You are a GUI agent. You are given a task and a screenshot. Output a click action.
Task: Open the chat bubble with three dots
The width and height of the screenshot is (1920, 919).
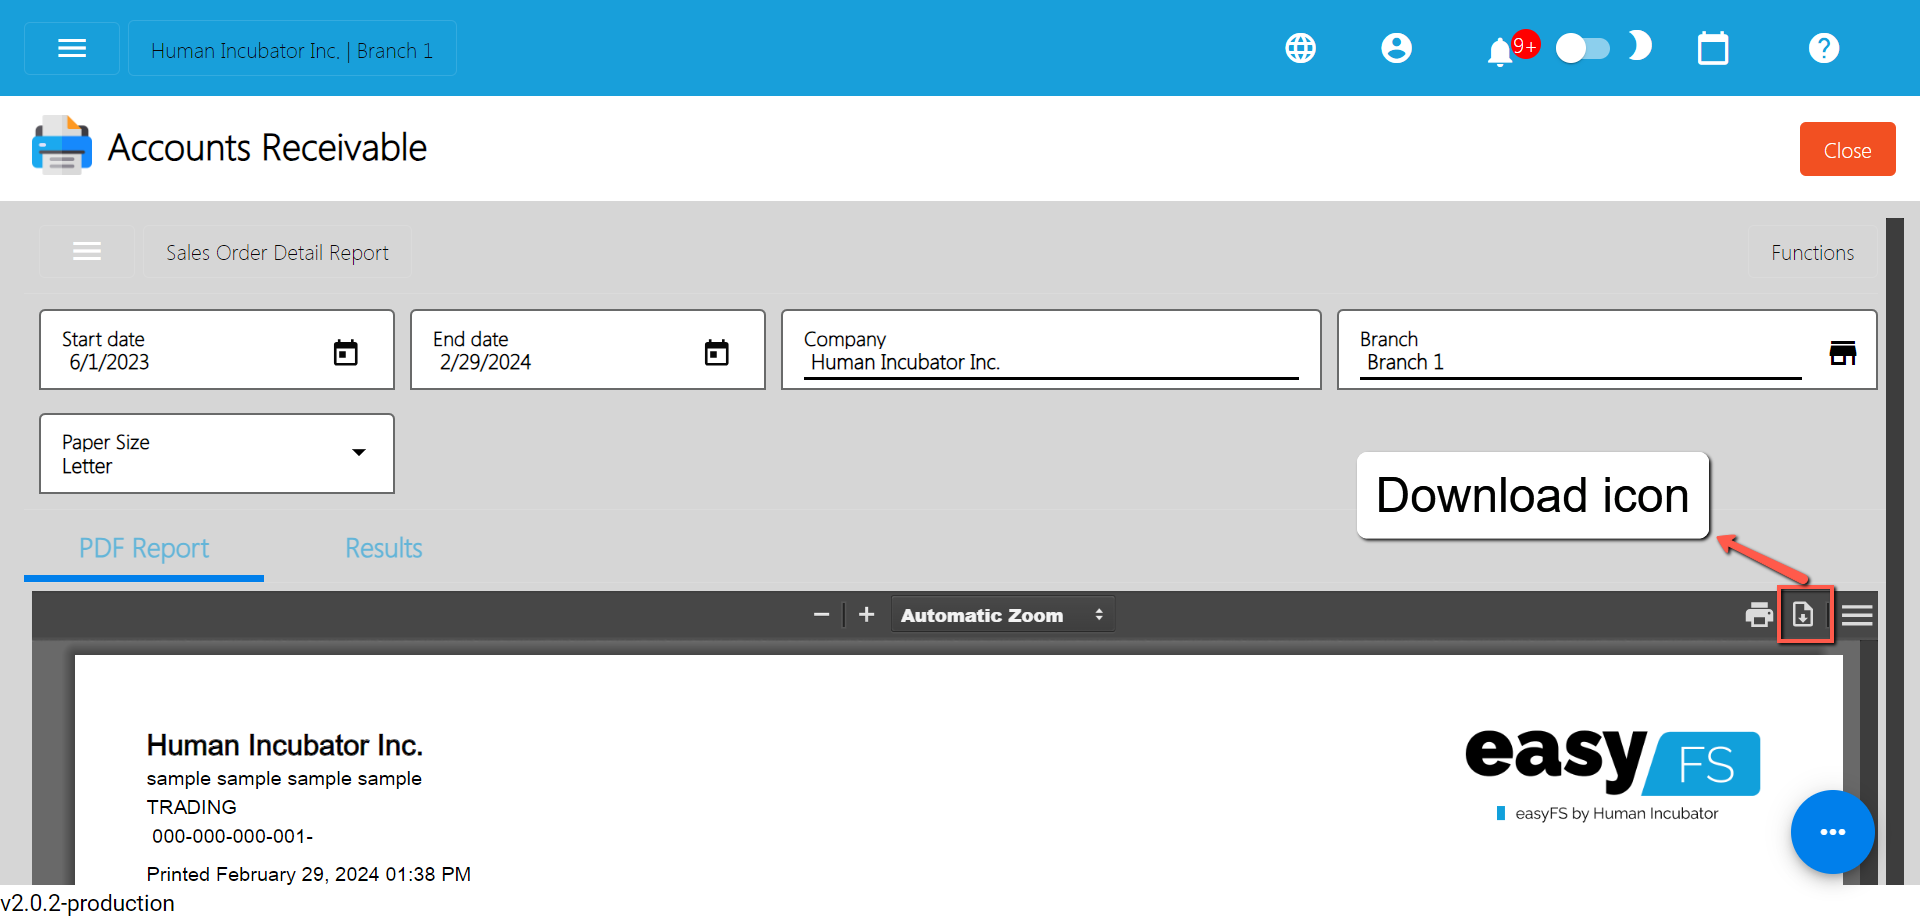tap(1832, 832)
